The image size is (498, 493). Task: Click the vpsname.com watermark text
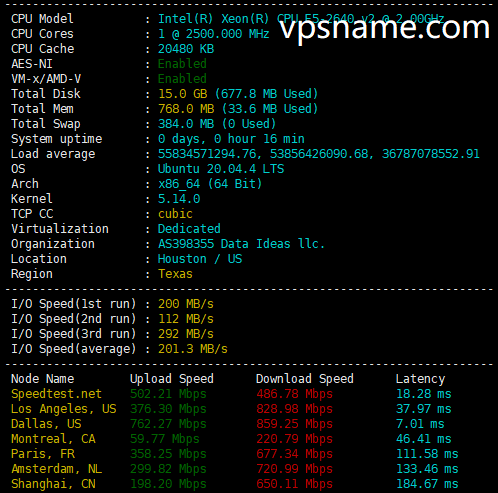pos(385,29)
